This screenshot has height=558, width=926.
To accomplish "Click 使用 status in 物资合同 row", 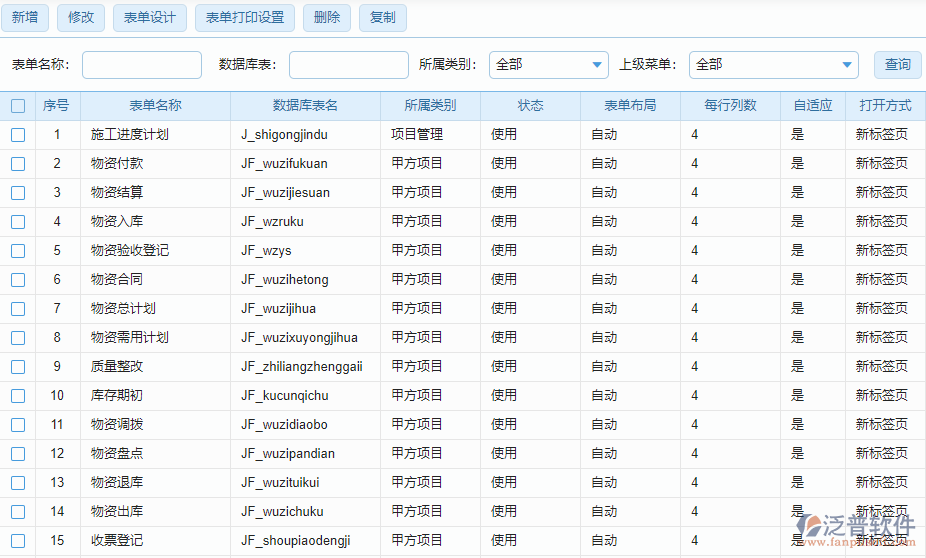I will point(504,279).
